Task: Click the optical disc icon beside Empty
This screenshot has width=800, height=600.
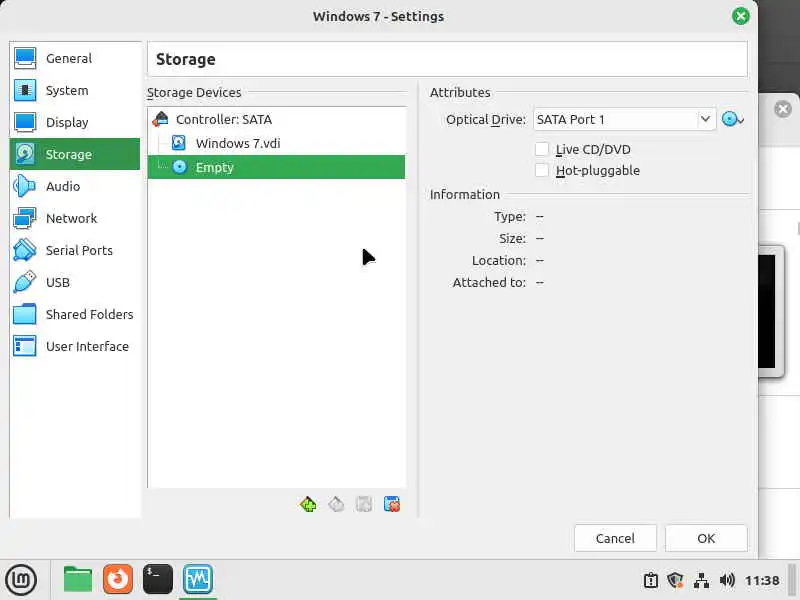Action: (x=180, y=167)
